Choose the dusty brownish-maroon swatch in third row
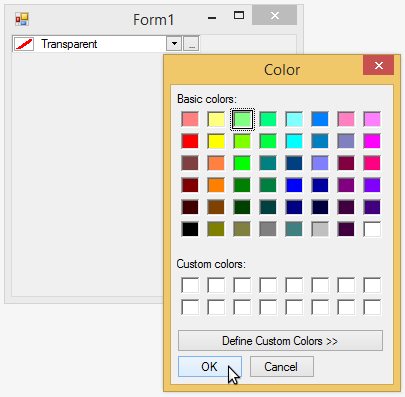 [x=190, y=163]
